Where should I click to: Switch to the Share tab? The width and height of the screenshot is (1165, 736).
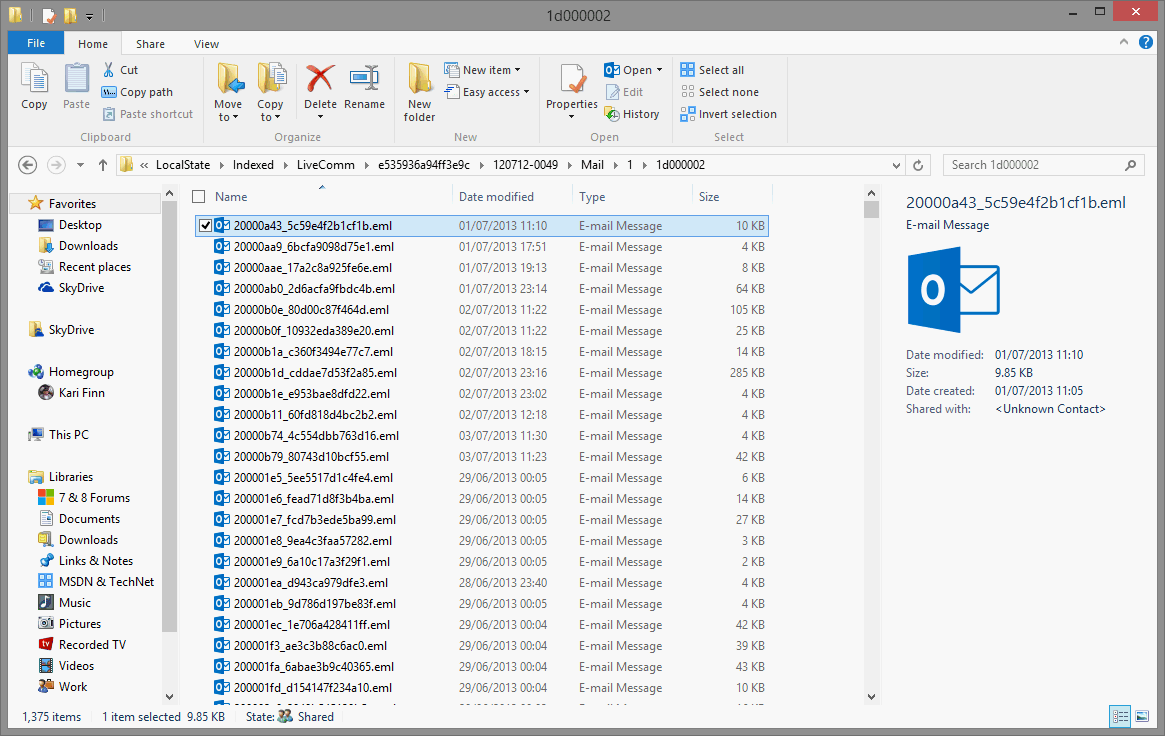pos(150,44)
